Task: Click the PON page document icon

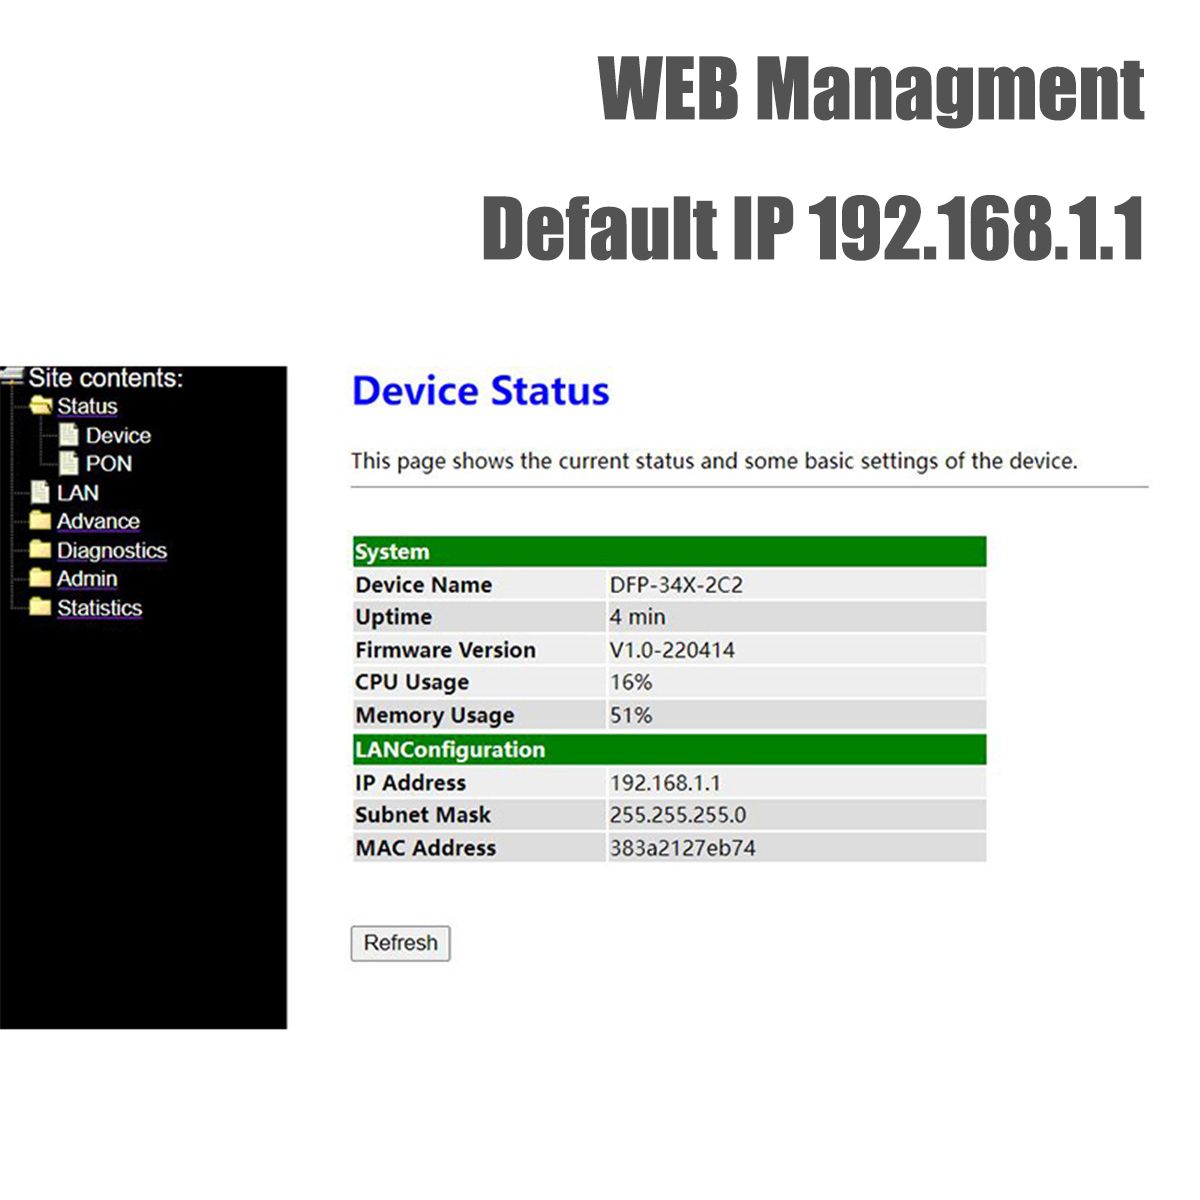Action: pyautogui.click(x=69, y=463)
